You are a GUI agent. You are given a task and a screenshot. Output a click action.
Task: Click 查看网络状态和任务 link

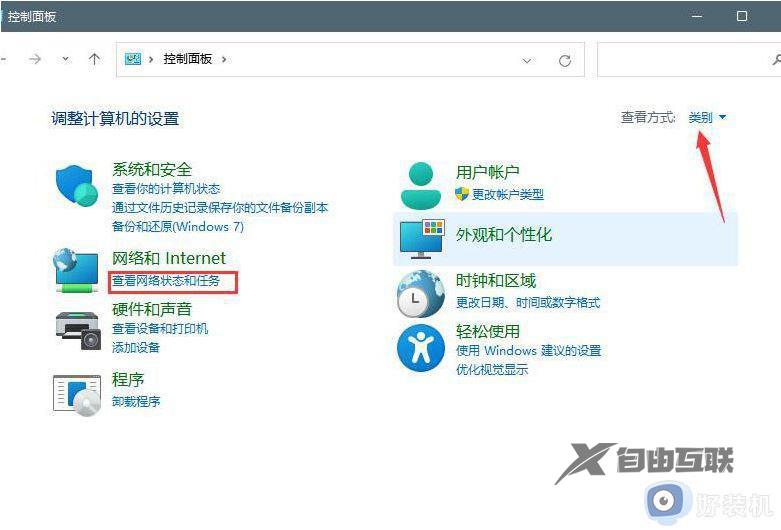pos(166,281)
